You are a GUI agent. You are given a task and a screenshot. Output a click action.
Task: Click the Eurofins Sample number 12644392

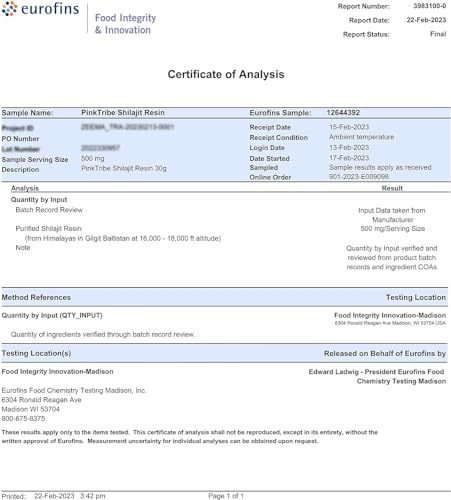coord(343,112)
